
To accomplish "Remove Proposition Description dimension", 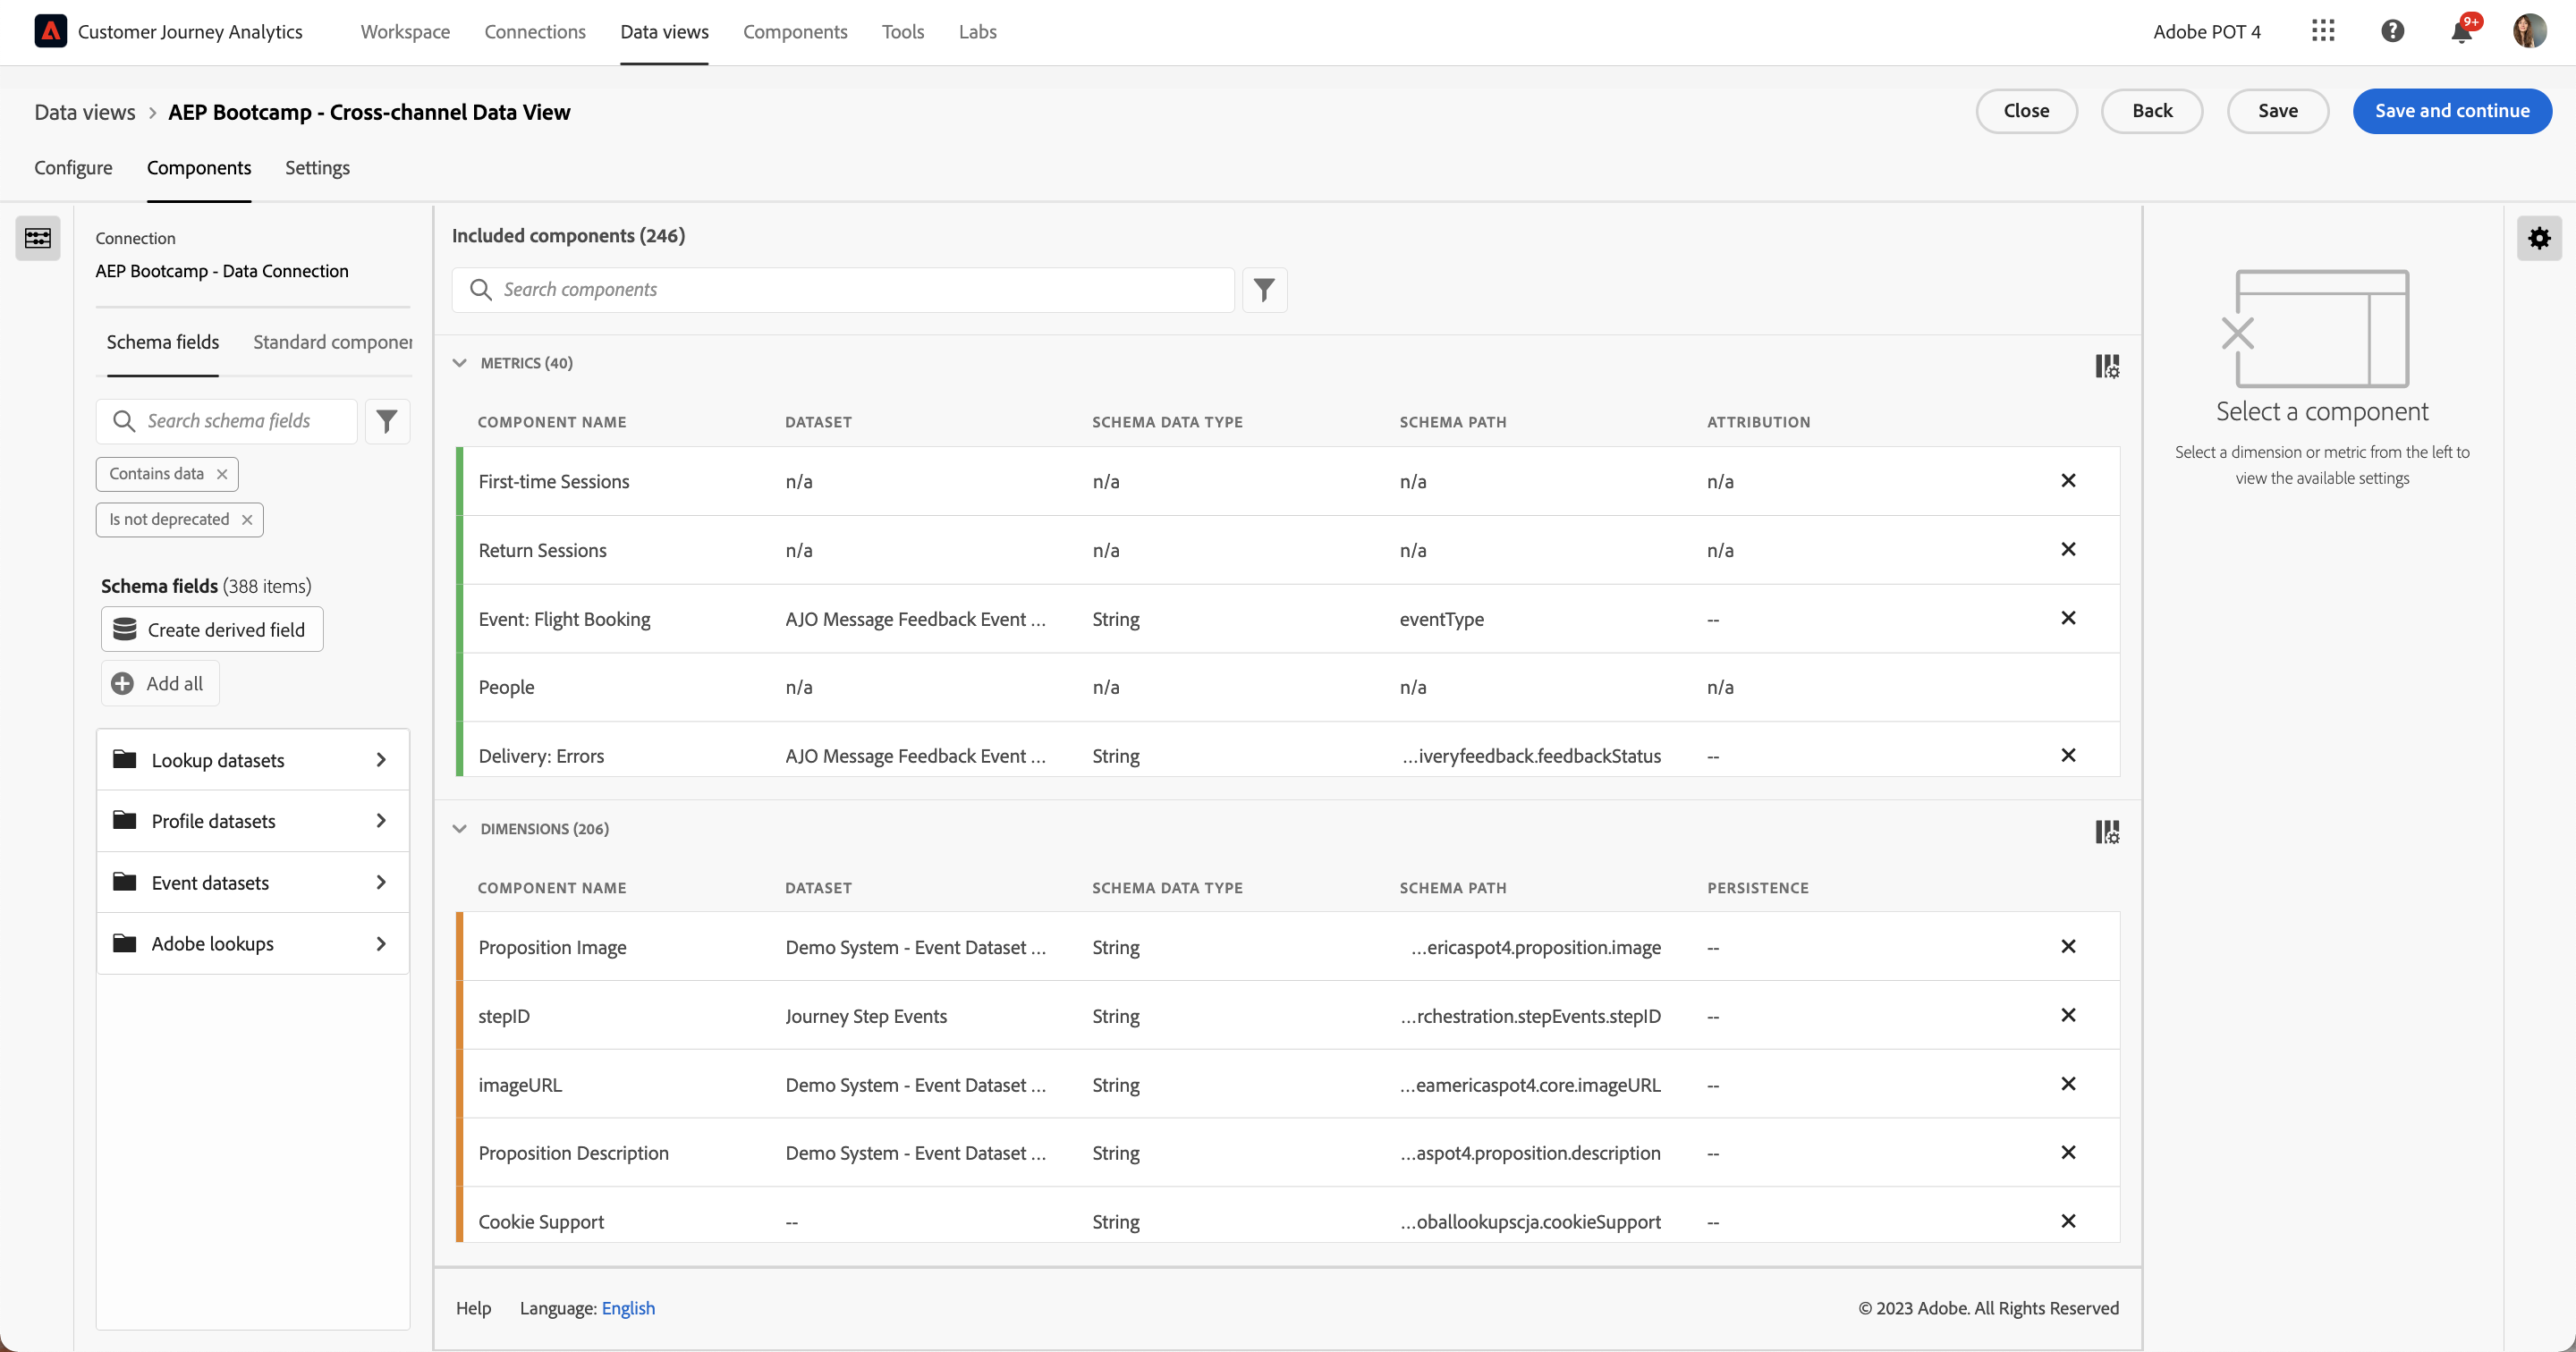I will [x=2068, y=1152].
